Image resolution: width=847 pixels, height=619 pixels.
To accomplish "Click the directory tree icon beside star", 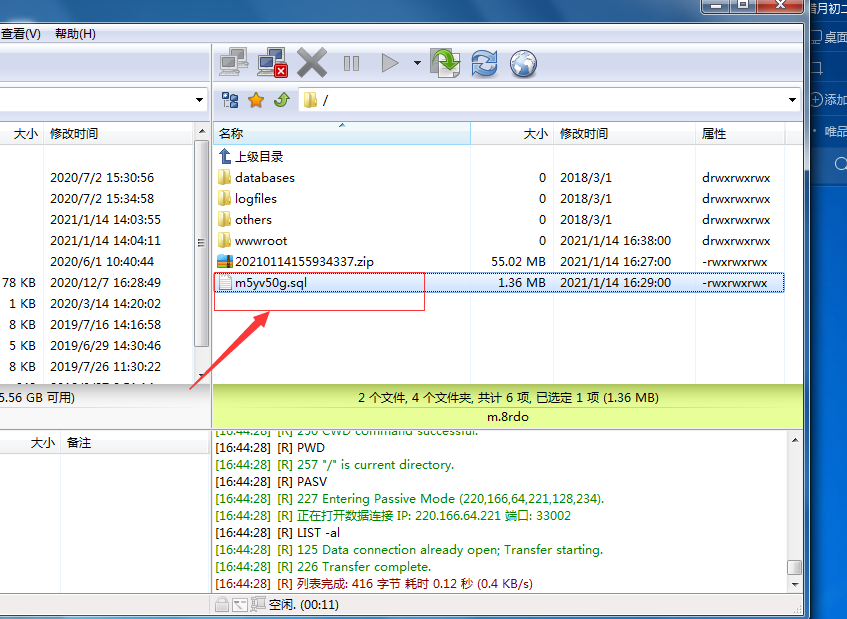I will pyautogui.click(x=230, y=100).
